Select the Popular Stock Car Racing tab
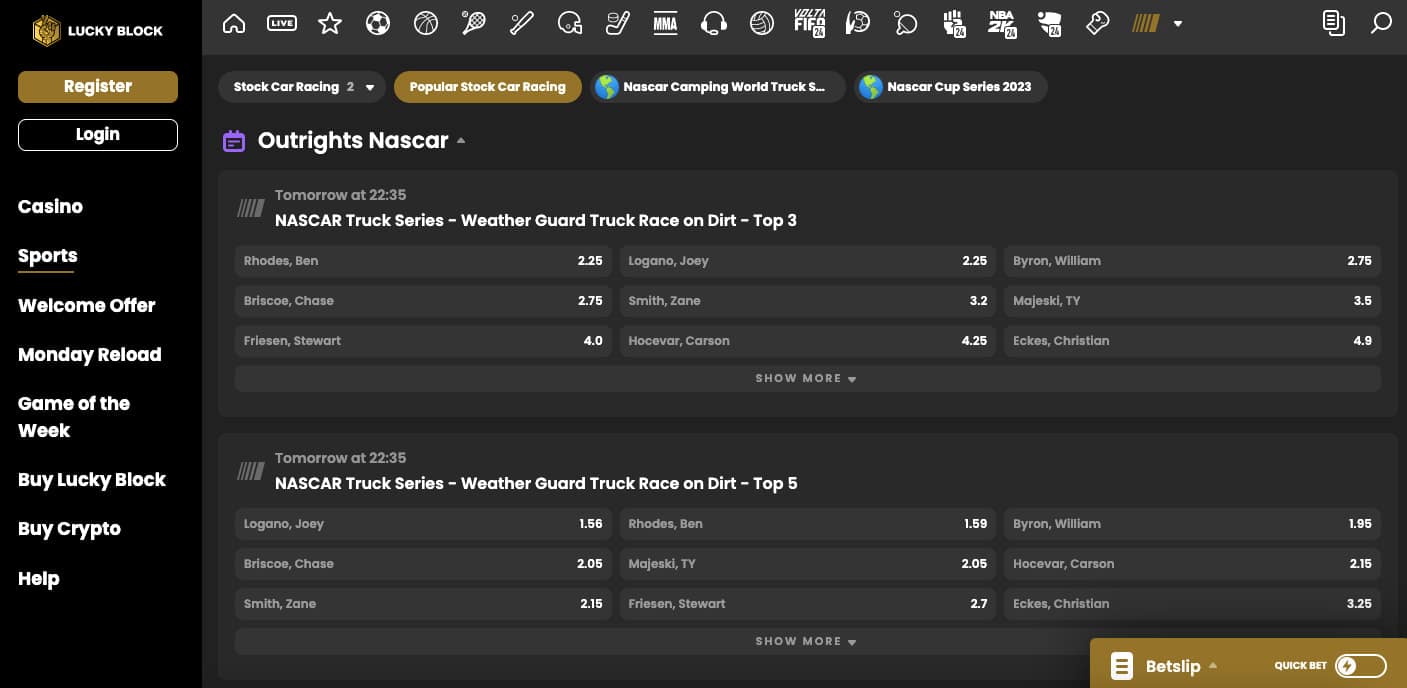1407x688 pixels. [x=488, y=87]
